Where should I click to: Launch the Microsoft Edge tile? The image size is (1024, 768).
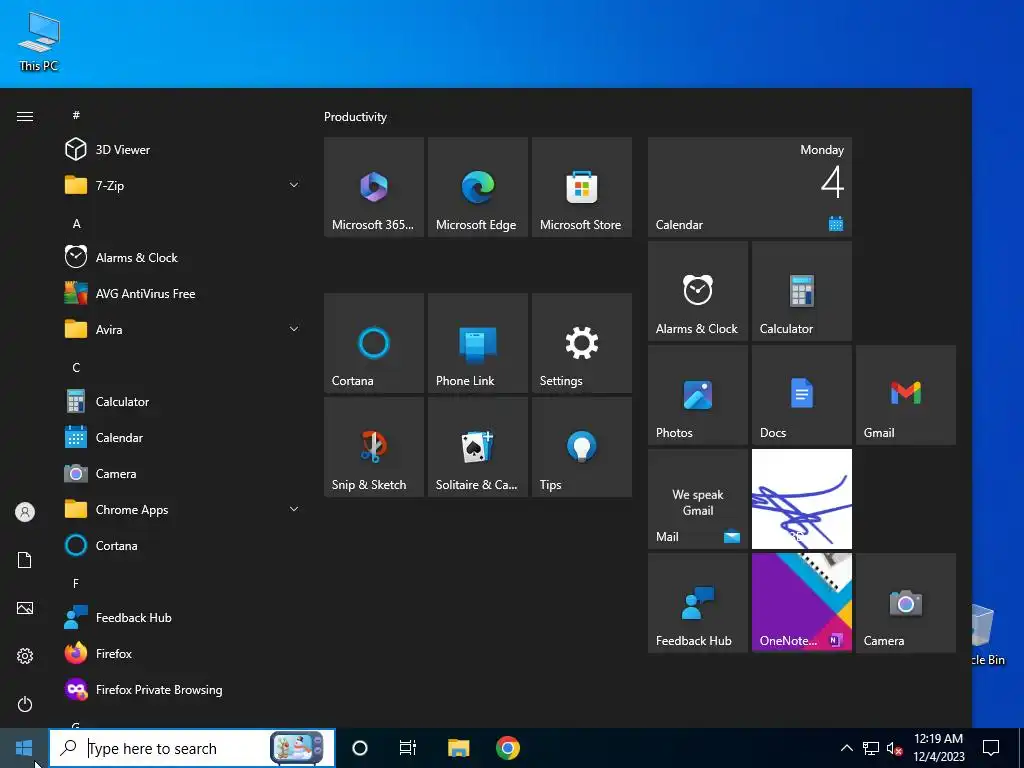click(477, 187)
